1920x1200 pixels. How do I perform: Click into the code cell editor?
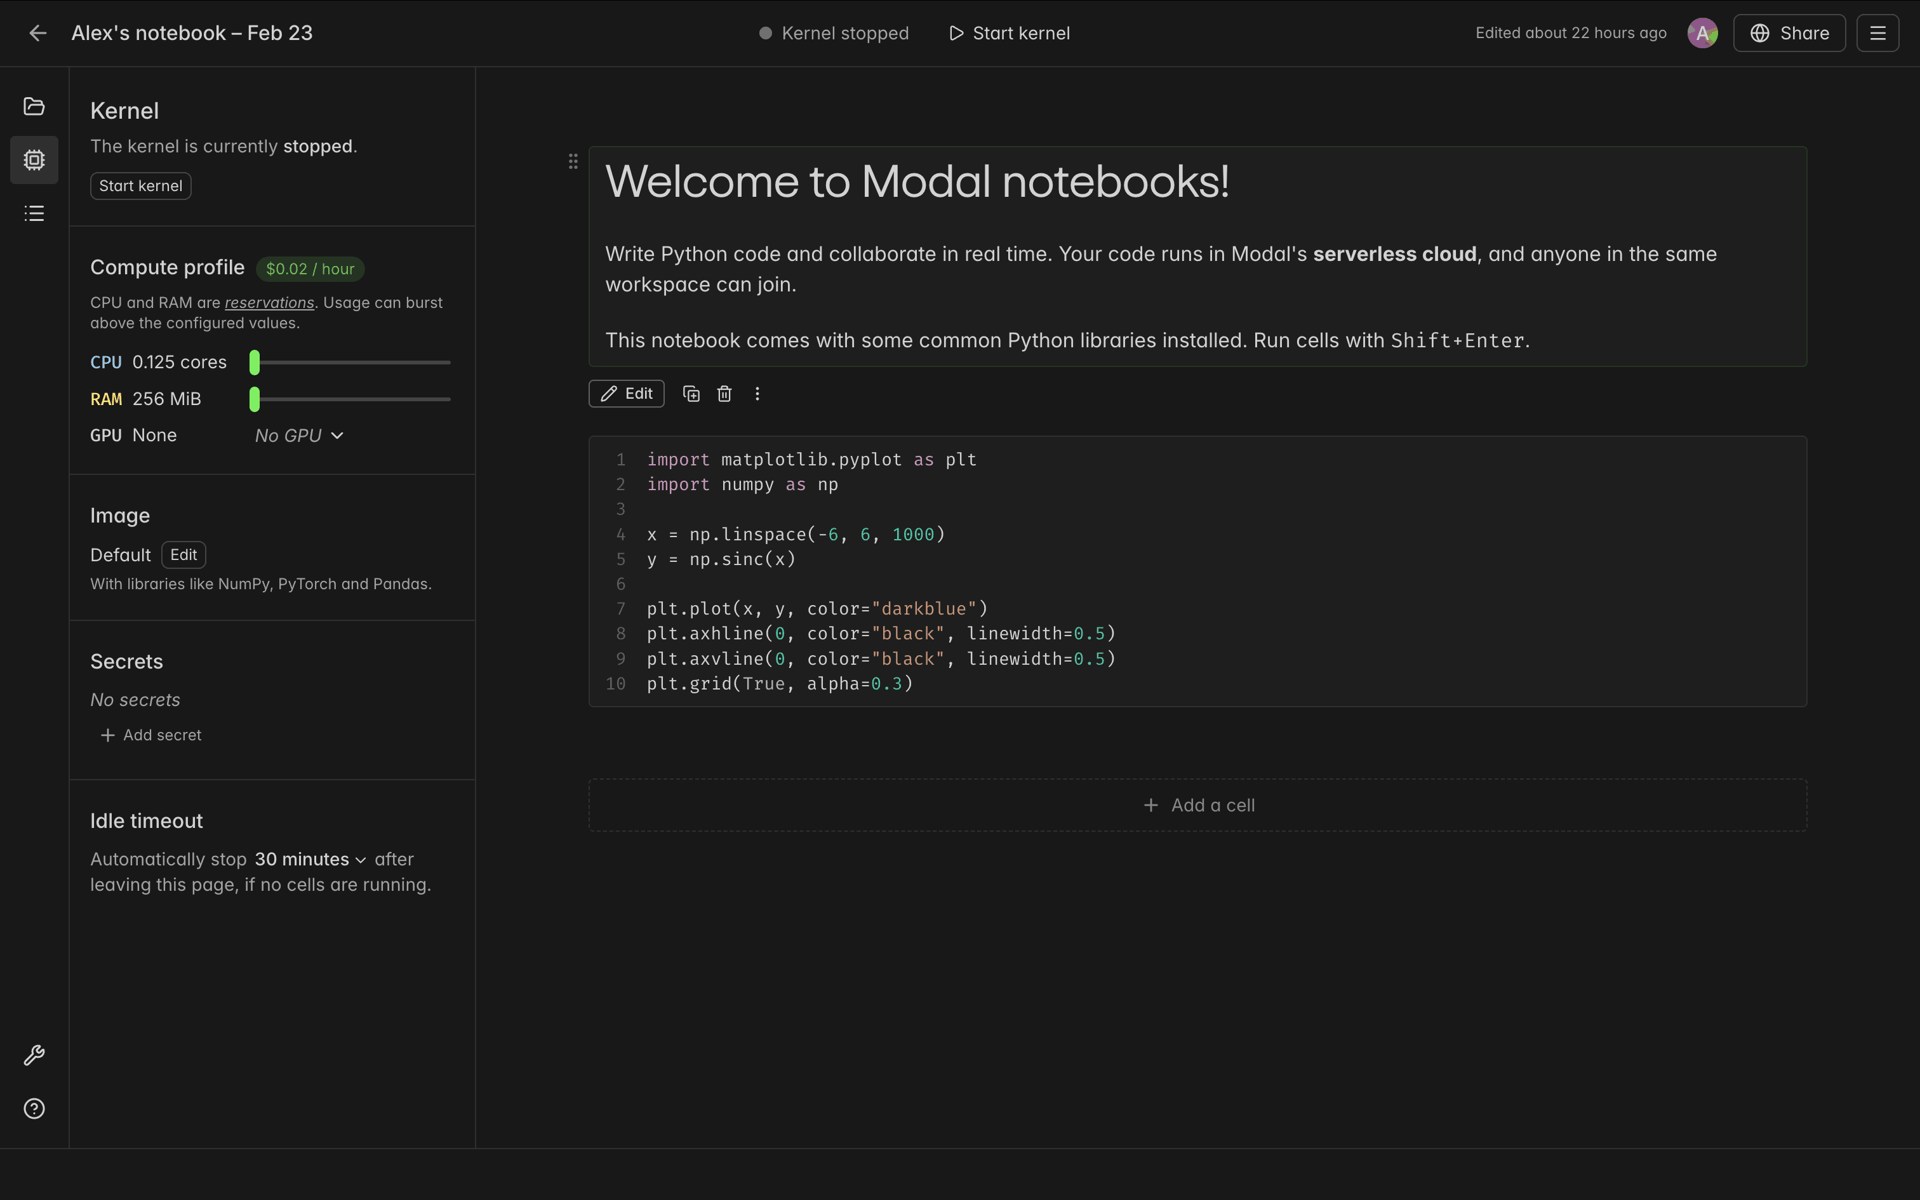pyautogui.click(x=1197, y=571)
